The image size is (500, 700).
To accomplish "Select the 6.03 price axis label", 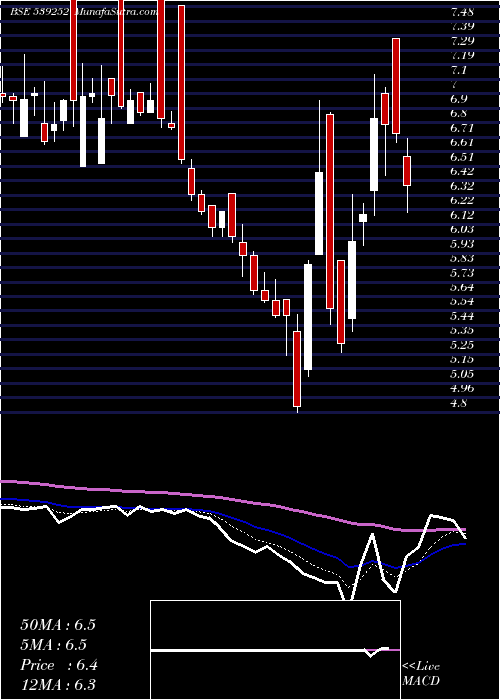I will [462, 229].
